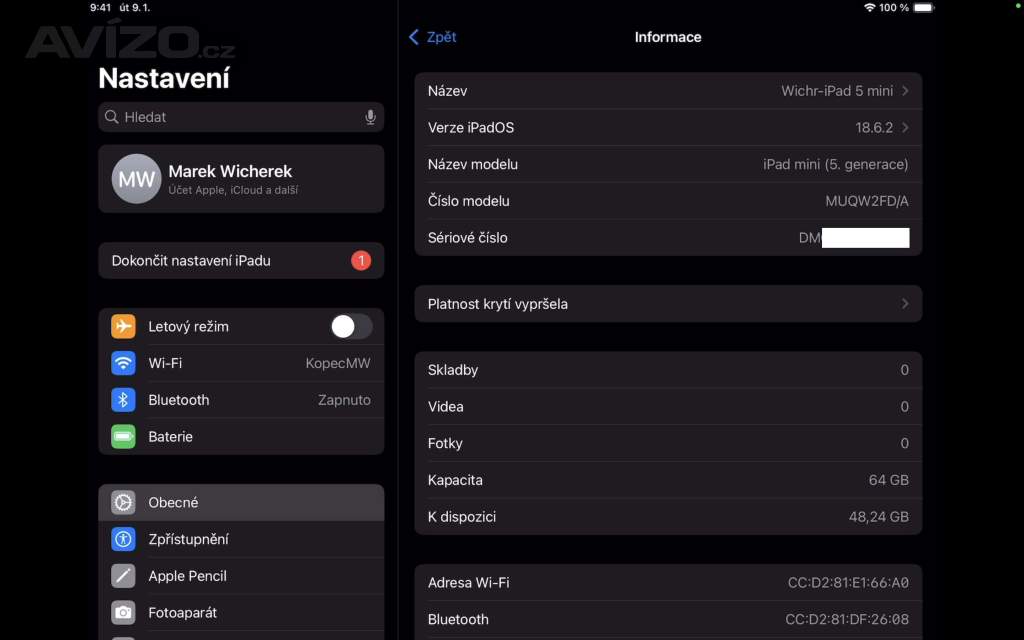This screenshot has height=640, width=1024.
Task: Tap the Hledat search field
Action: click(241, 117)
